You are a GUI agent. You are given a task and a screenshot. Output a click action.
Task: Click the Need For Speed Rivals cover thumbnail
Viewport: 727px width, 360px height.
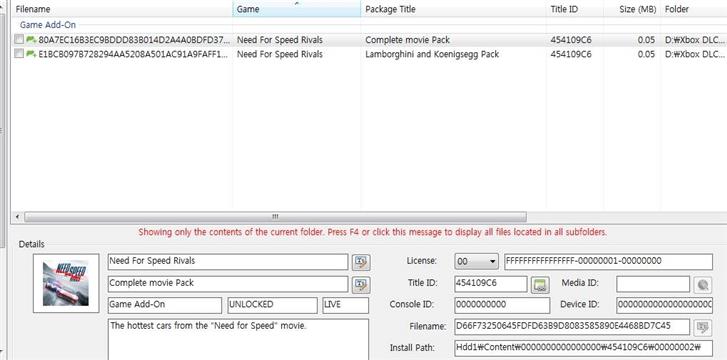[x=66, y=283]
